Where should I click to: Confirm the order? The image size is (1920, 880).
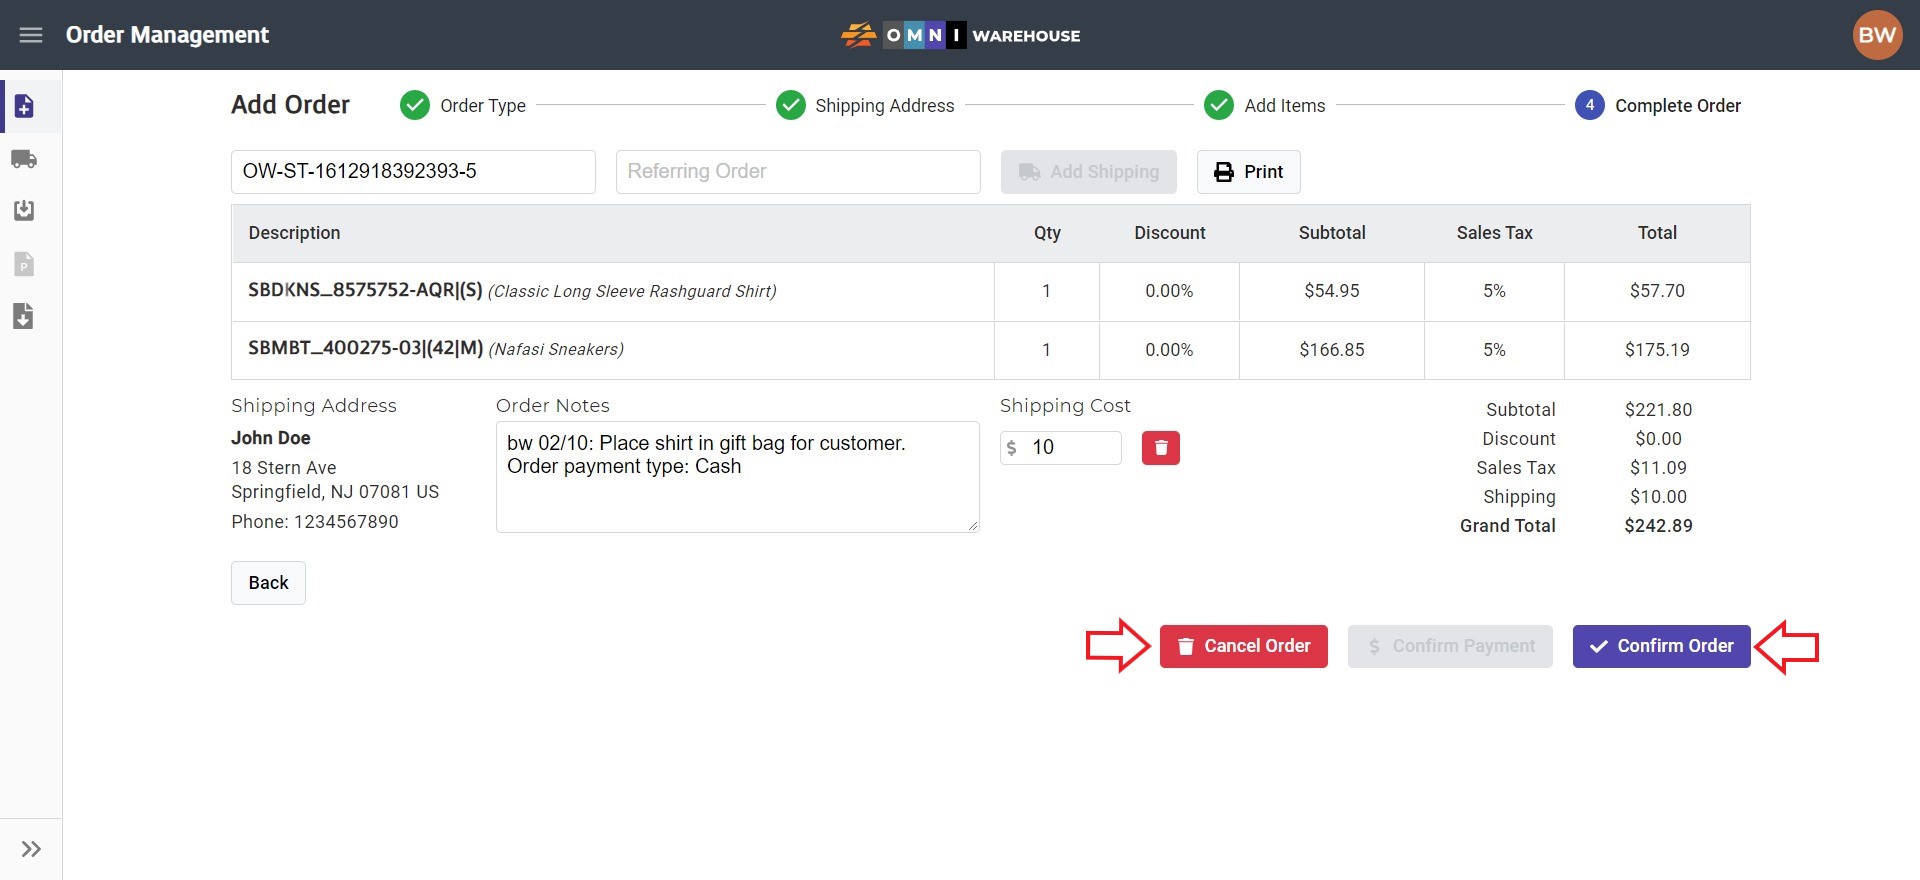1662,646
